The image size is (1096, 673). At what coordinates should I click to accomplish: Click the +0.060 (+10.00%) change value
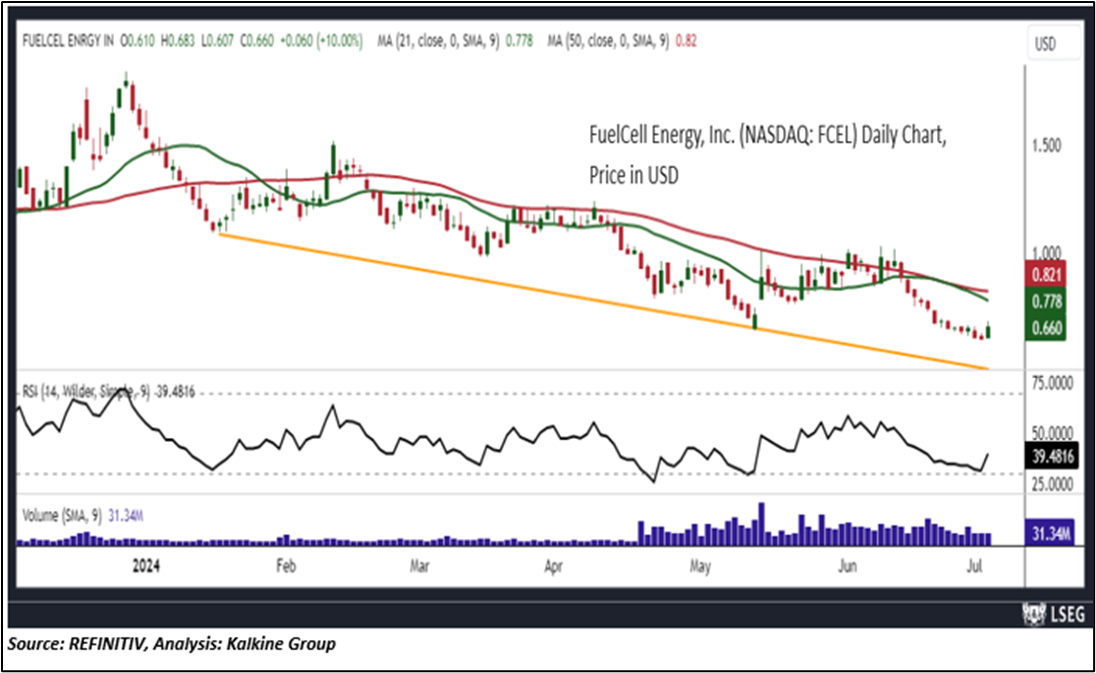[322, 41]
